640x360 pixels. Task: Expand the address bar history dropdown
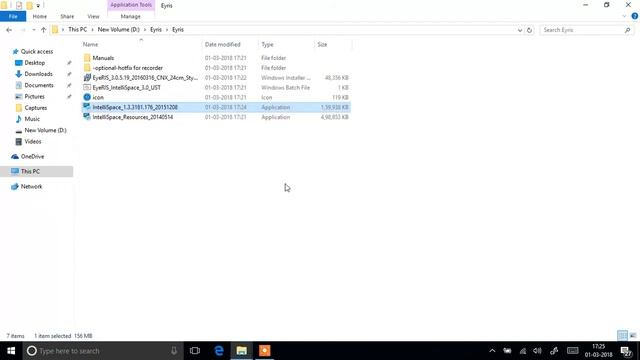point(520,30)
